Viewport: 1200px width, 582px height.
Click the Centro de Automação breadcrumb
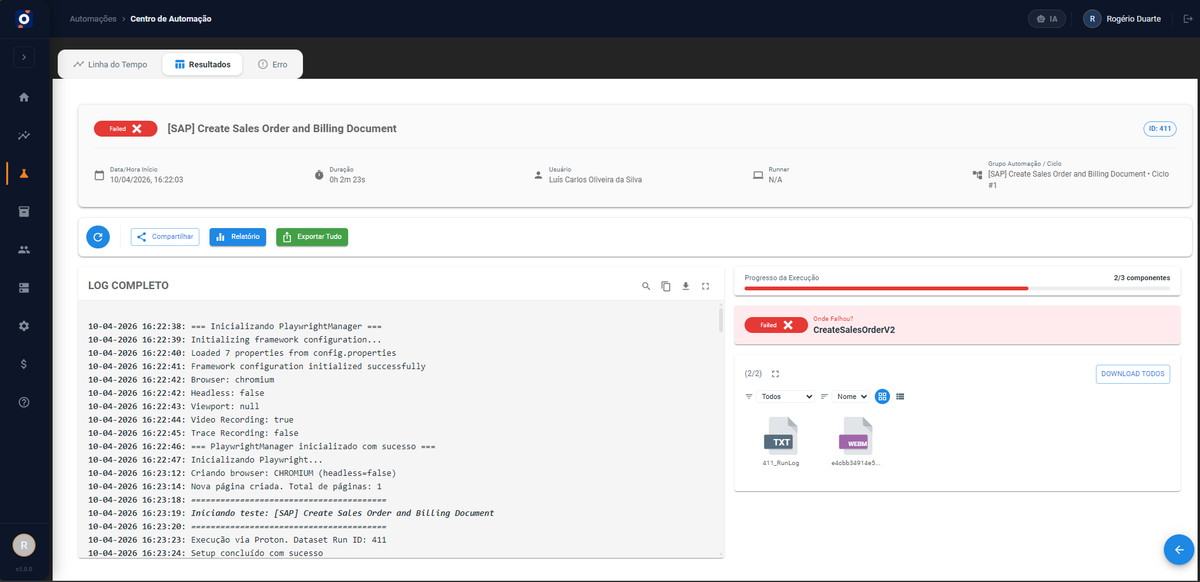coord(171,19)
